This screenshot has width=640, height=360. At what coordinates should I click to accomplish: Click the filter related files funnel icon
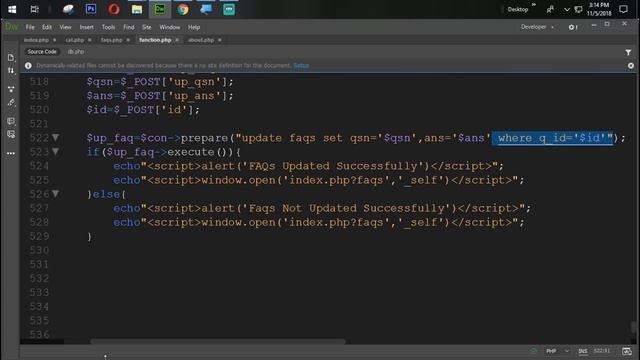pos(628,52)
